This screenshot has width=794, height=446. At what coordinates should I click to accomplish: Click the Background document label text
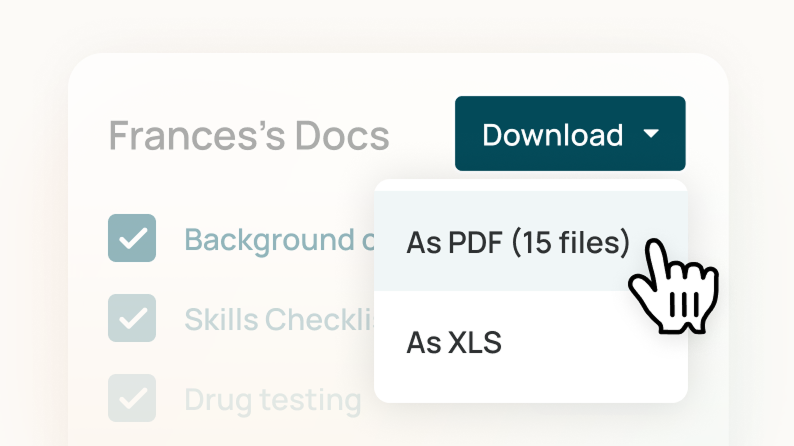[275, 240]
